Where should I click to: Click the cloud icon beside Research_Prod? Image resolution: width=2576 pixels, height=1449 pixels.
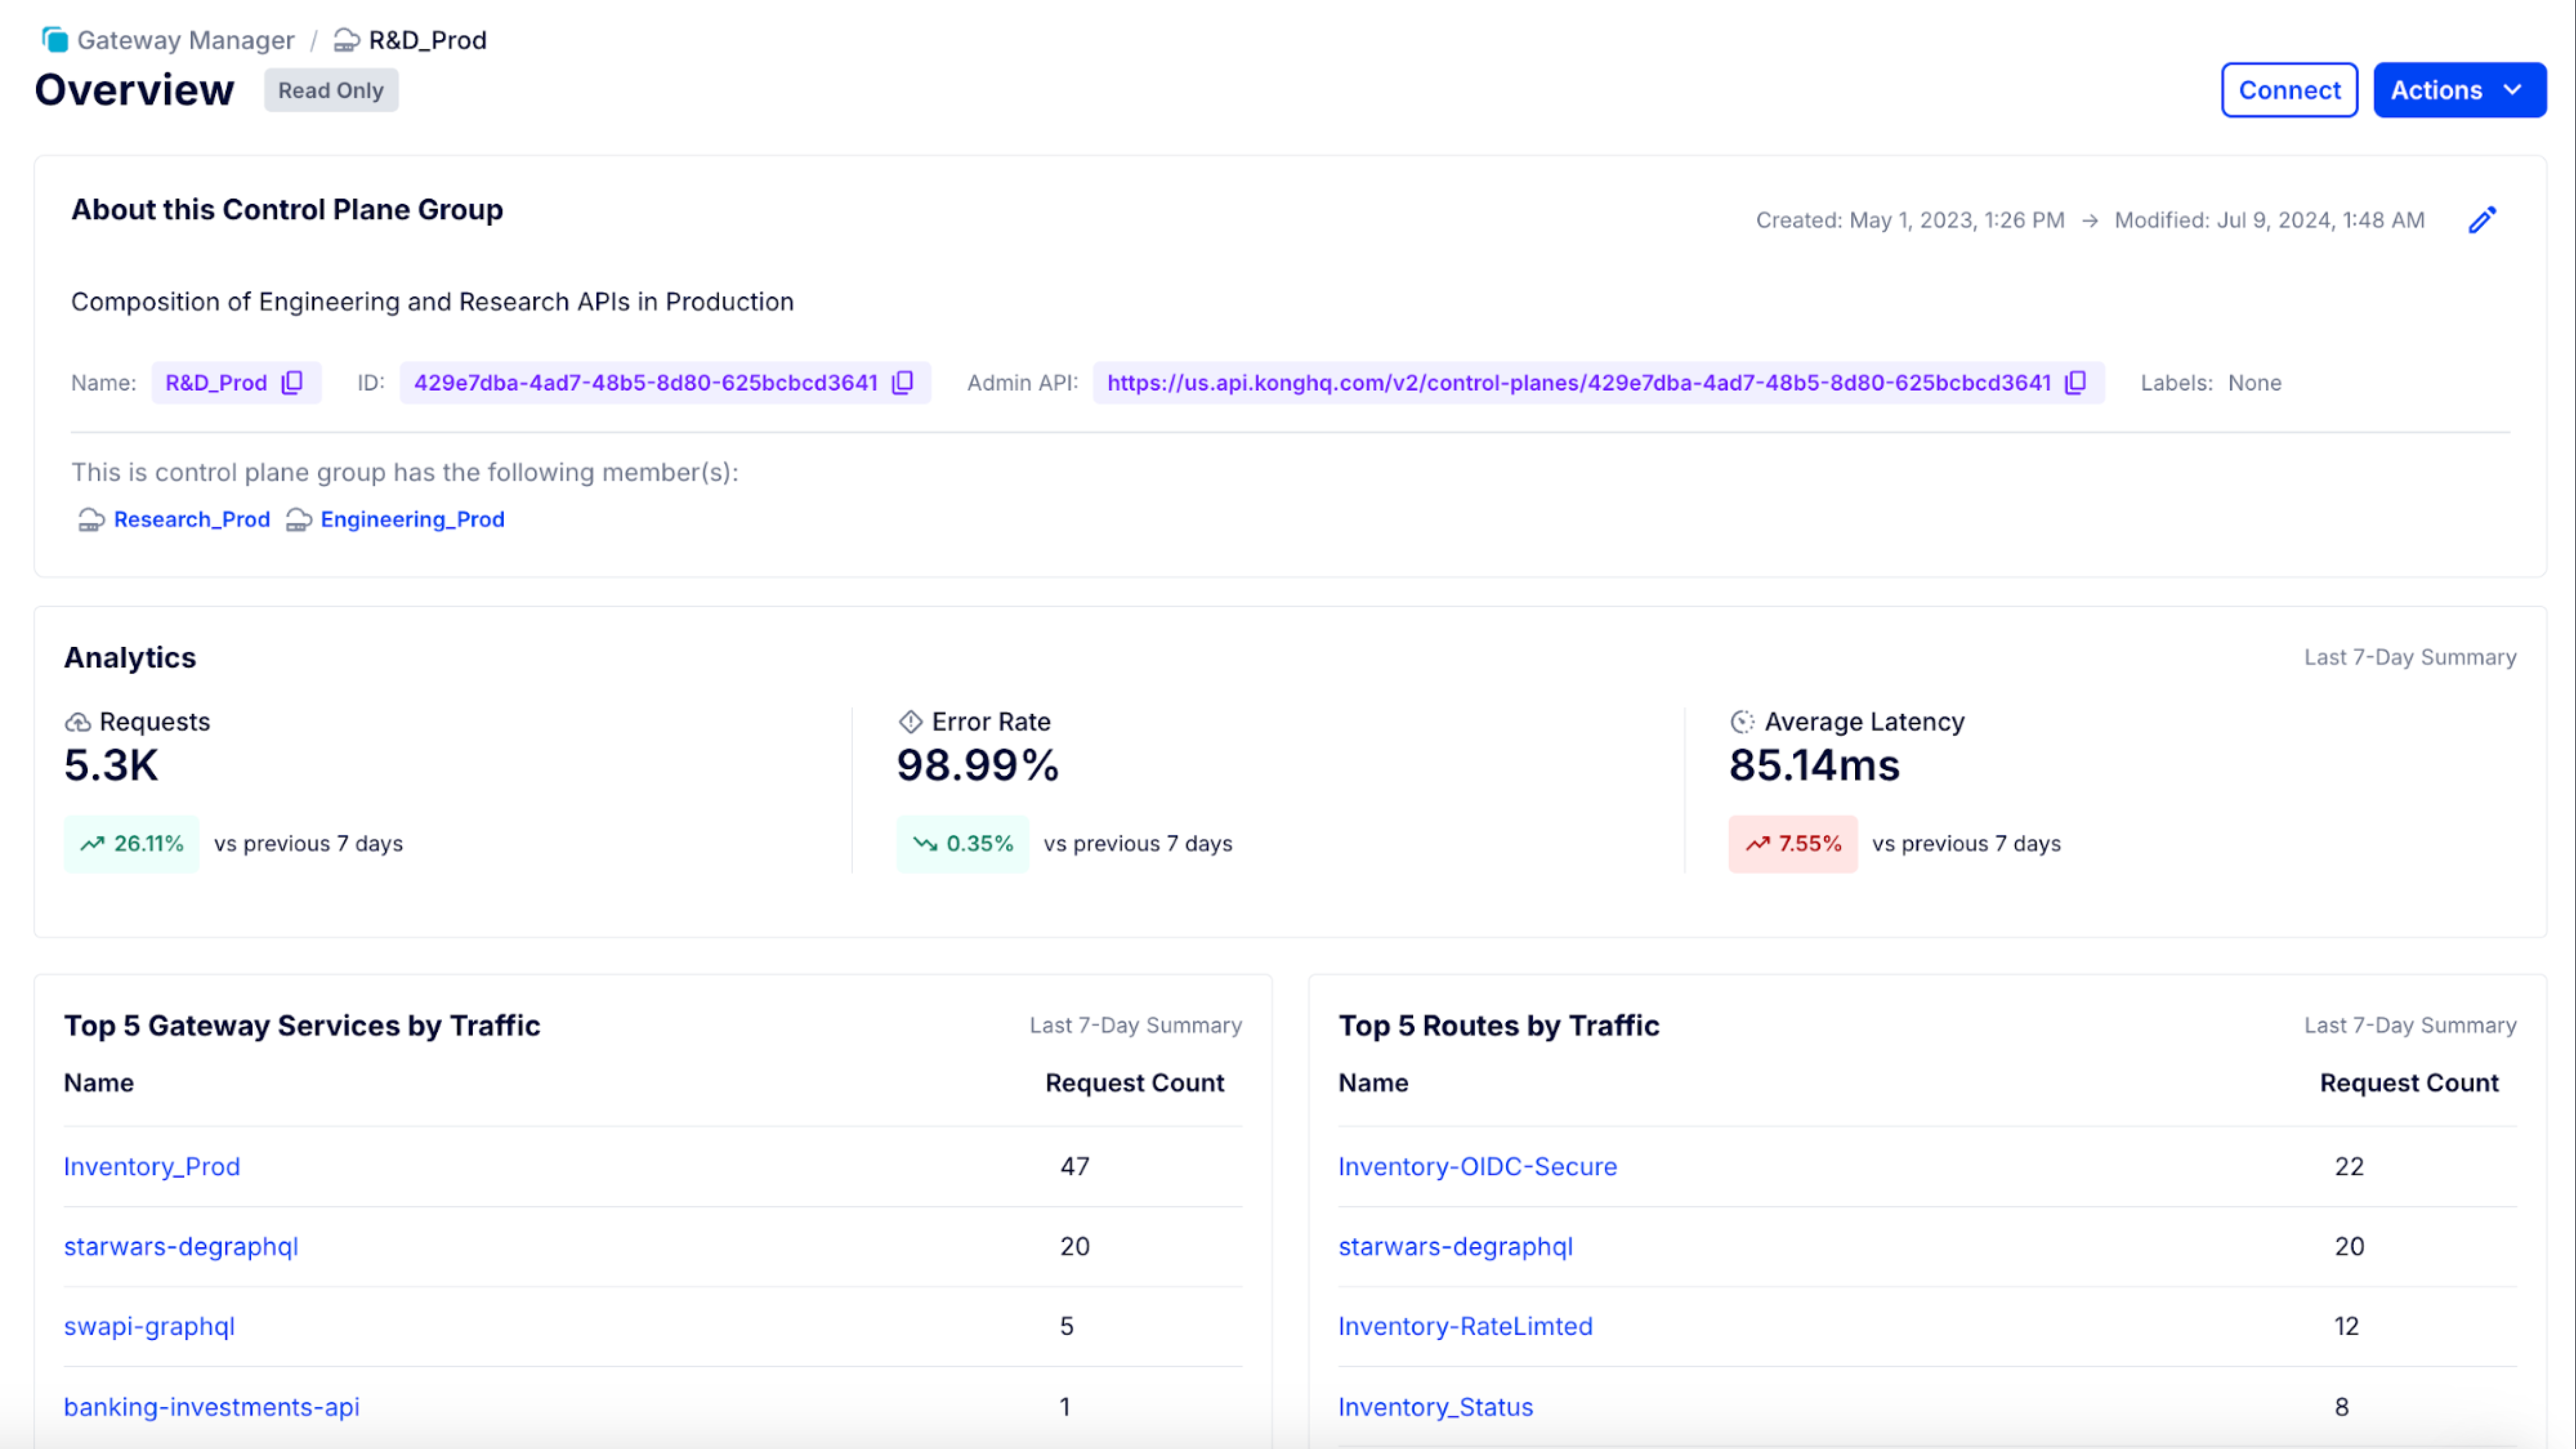pos(91,519)
